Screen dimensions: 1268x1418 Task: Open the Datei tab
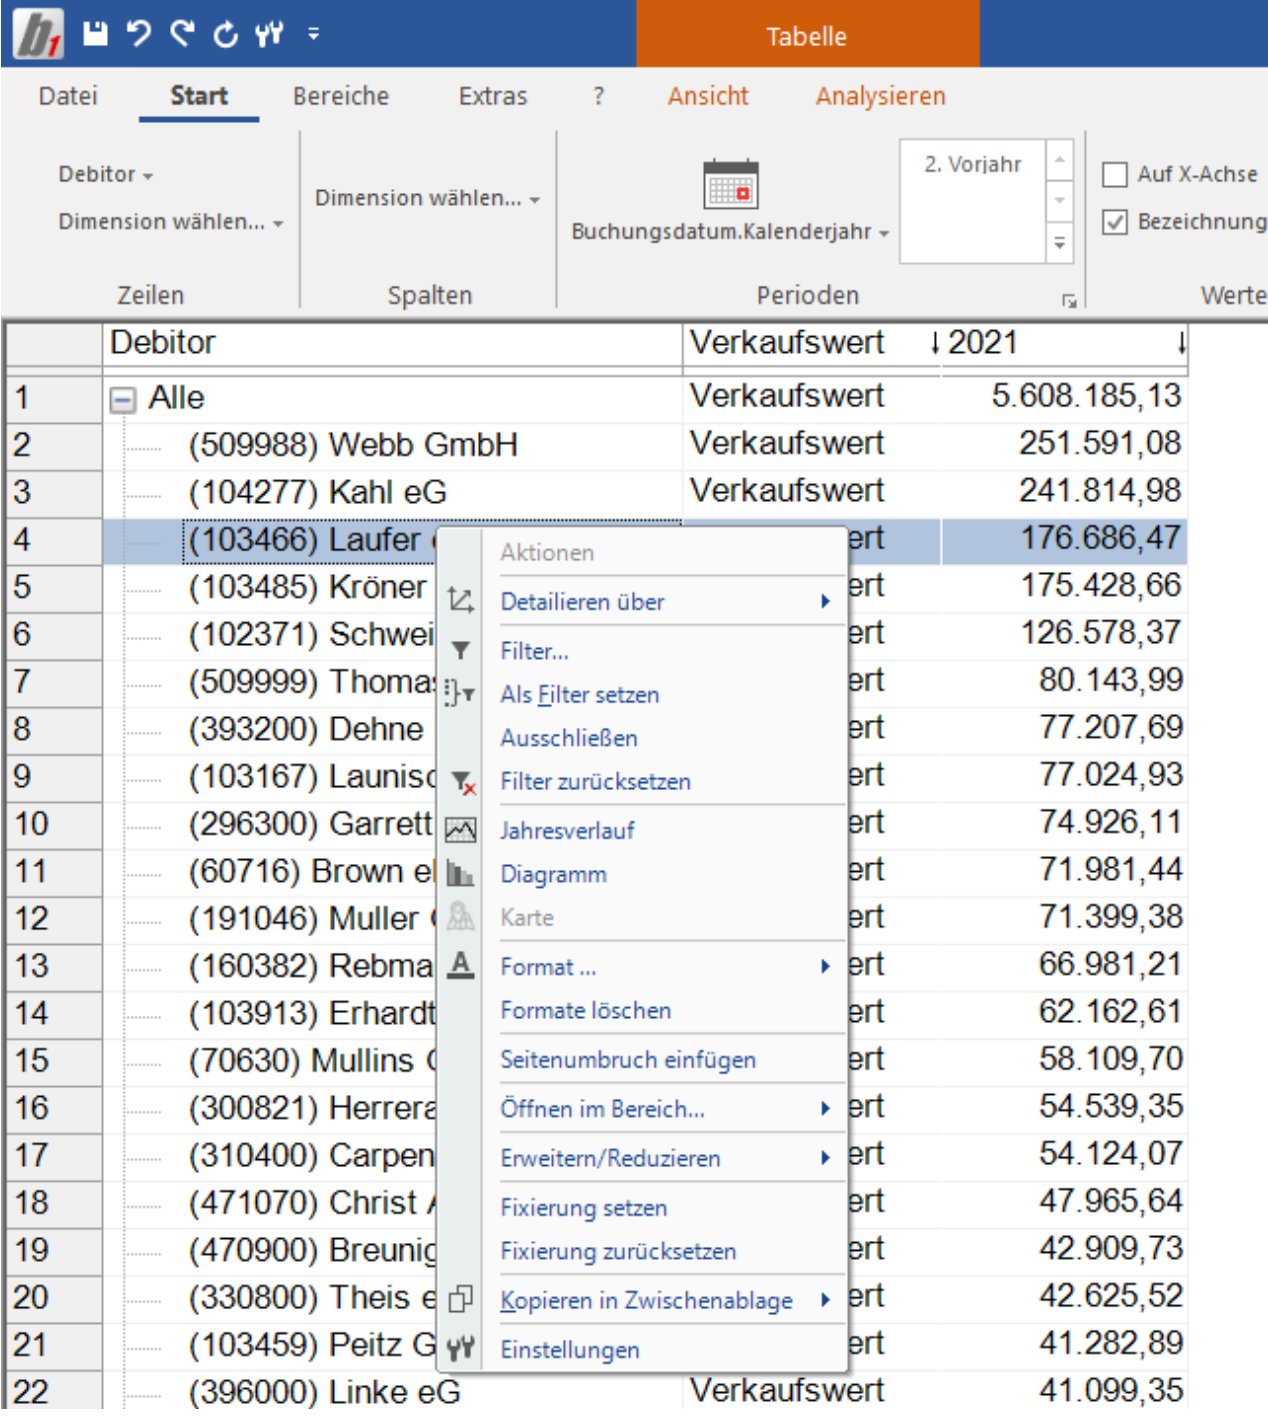pos(68,96)
